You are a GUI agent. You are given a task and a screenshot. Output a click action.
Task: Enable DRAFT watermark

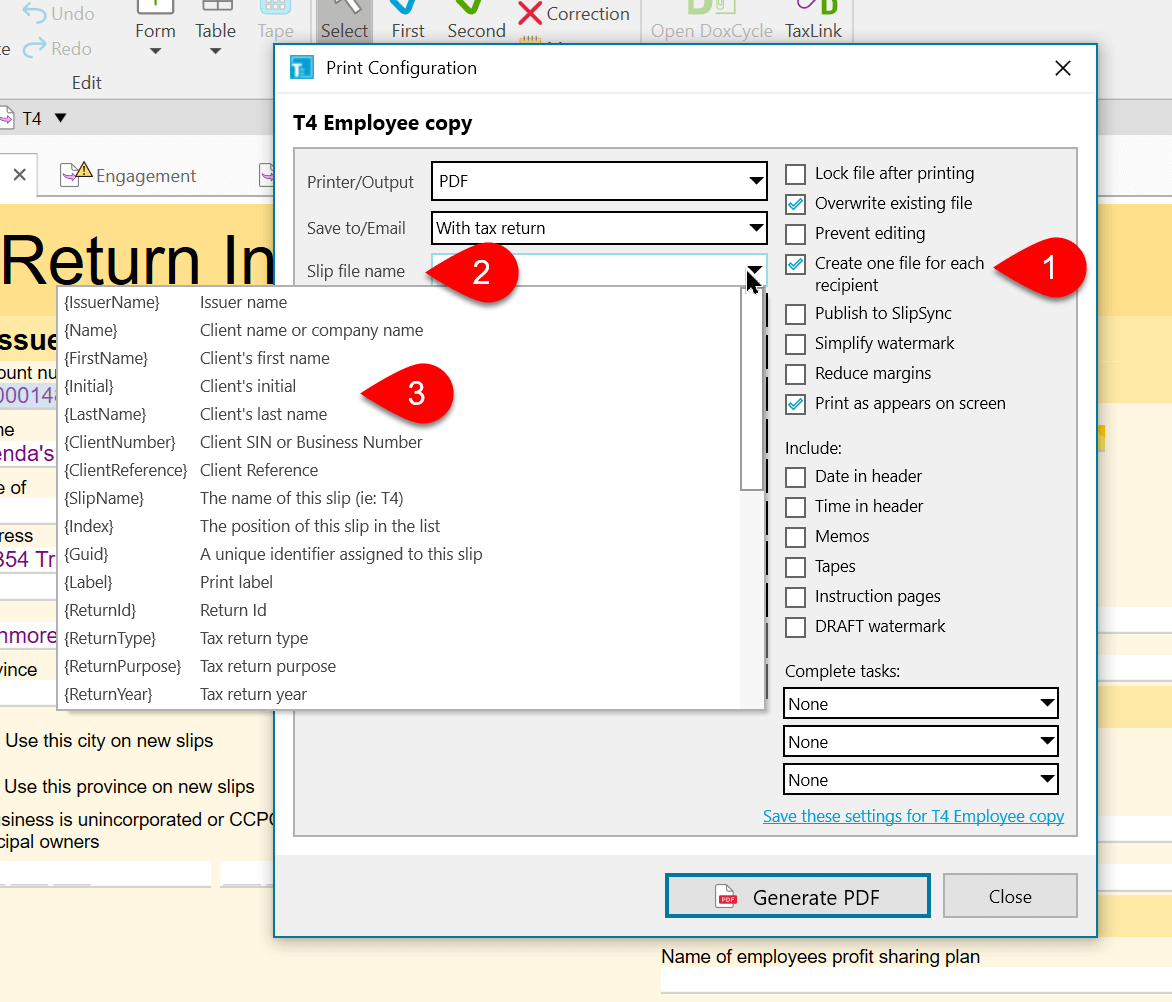(x=795, y=627)
